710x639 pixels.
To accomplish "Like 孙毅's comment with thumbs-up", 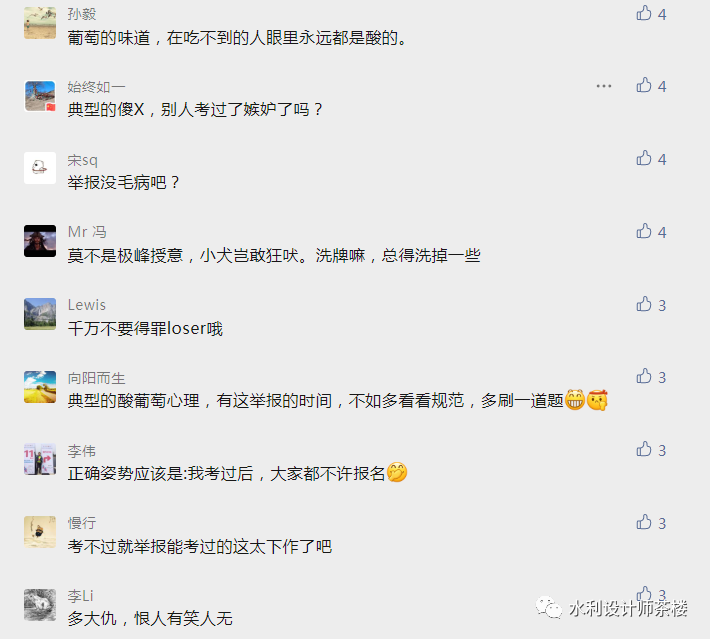I will (643, 14).
